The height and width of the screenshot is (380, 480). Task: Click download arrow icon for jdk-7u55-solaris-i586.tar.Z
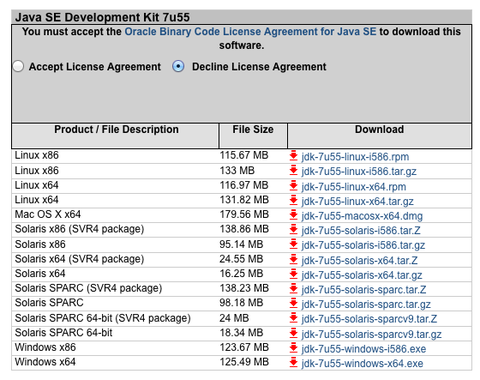click(293, 230)
